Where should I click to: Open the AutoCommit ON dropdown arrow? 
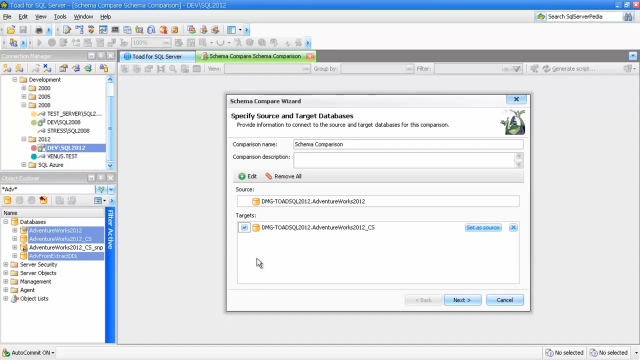coord(53,353)
